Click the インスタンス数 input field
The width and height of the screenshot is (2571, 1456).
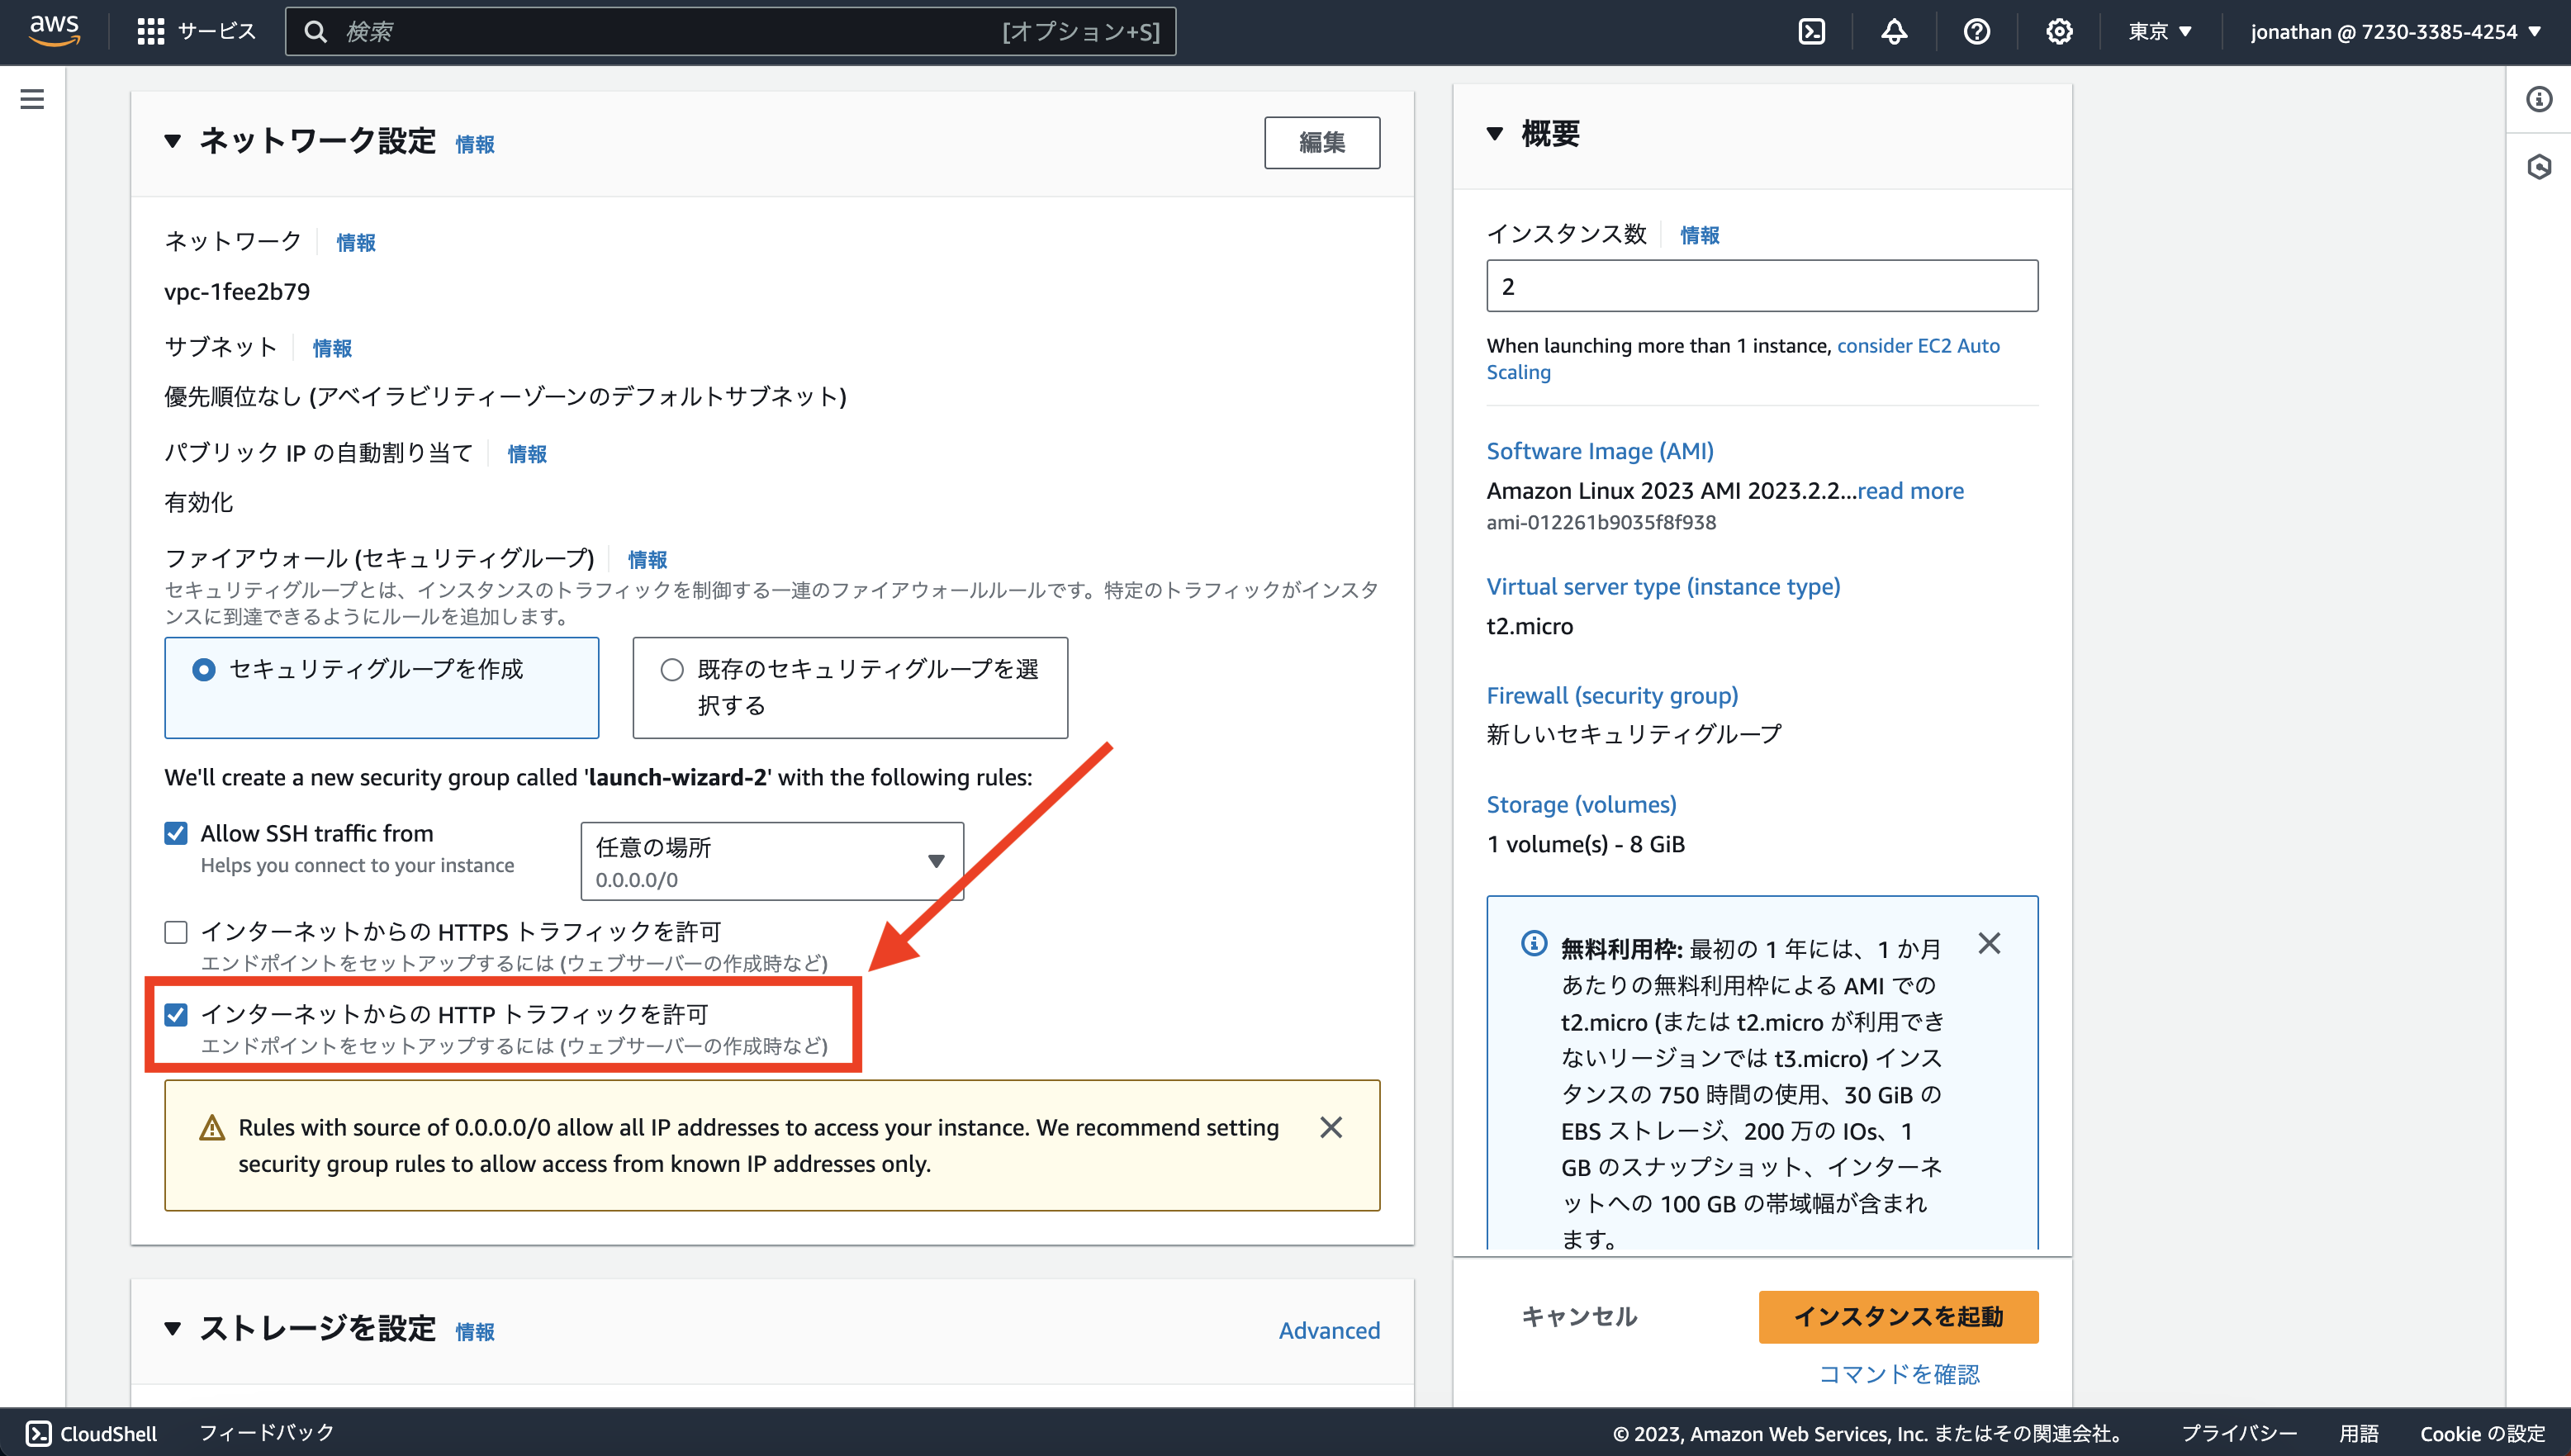point(1762,286)
